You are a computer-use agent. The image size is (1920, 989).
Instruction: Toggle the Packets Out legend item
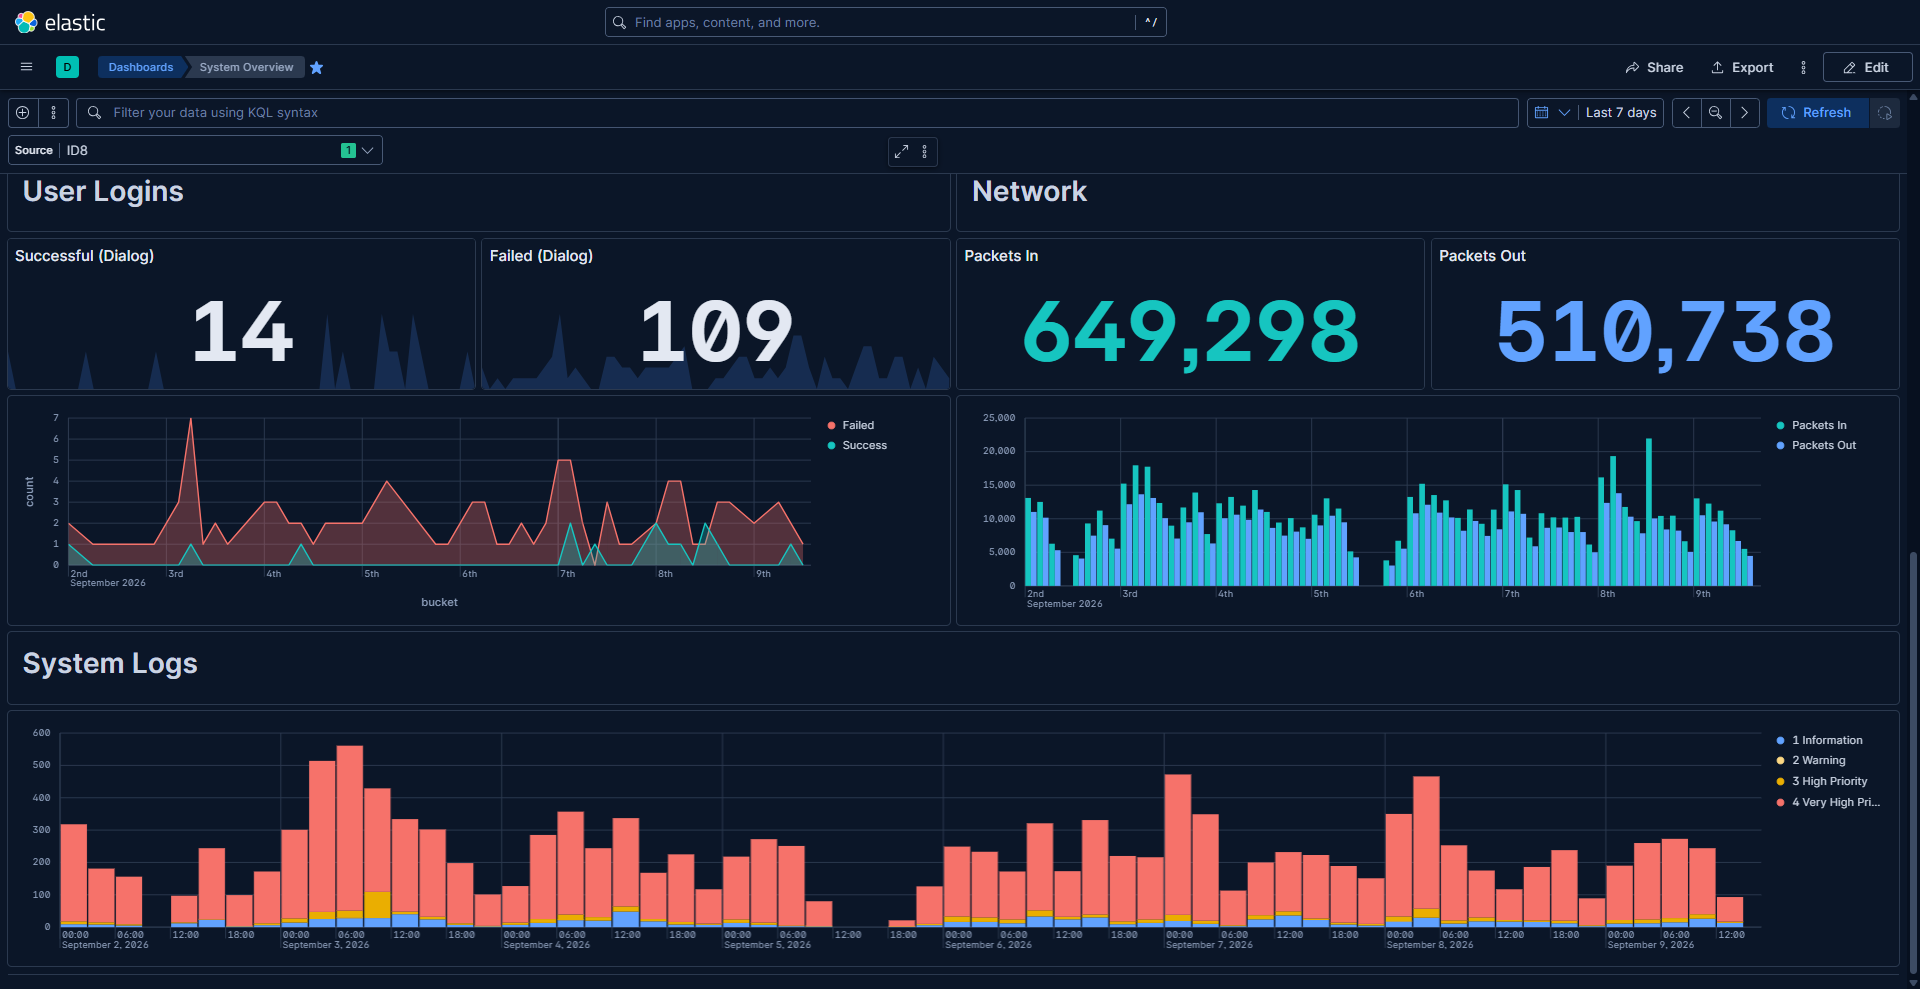1823,445
